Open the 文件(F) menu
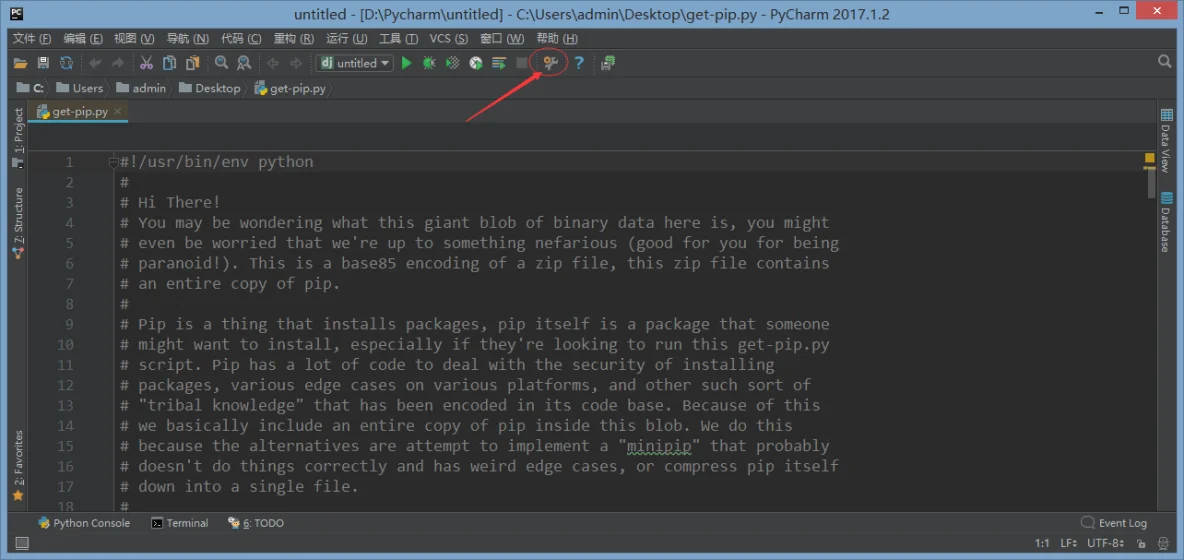The width and height of the screenshot is (1184, 560). [32, 38]
